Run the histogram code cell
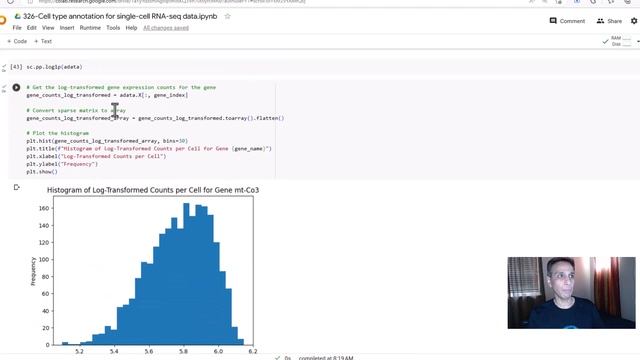Image resolution: width=640 pixels, height=360 pixels. [16, 87]
